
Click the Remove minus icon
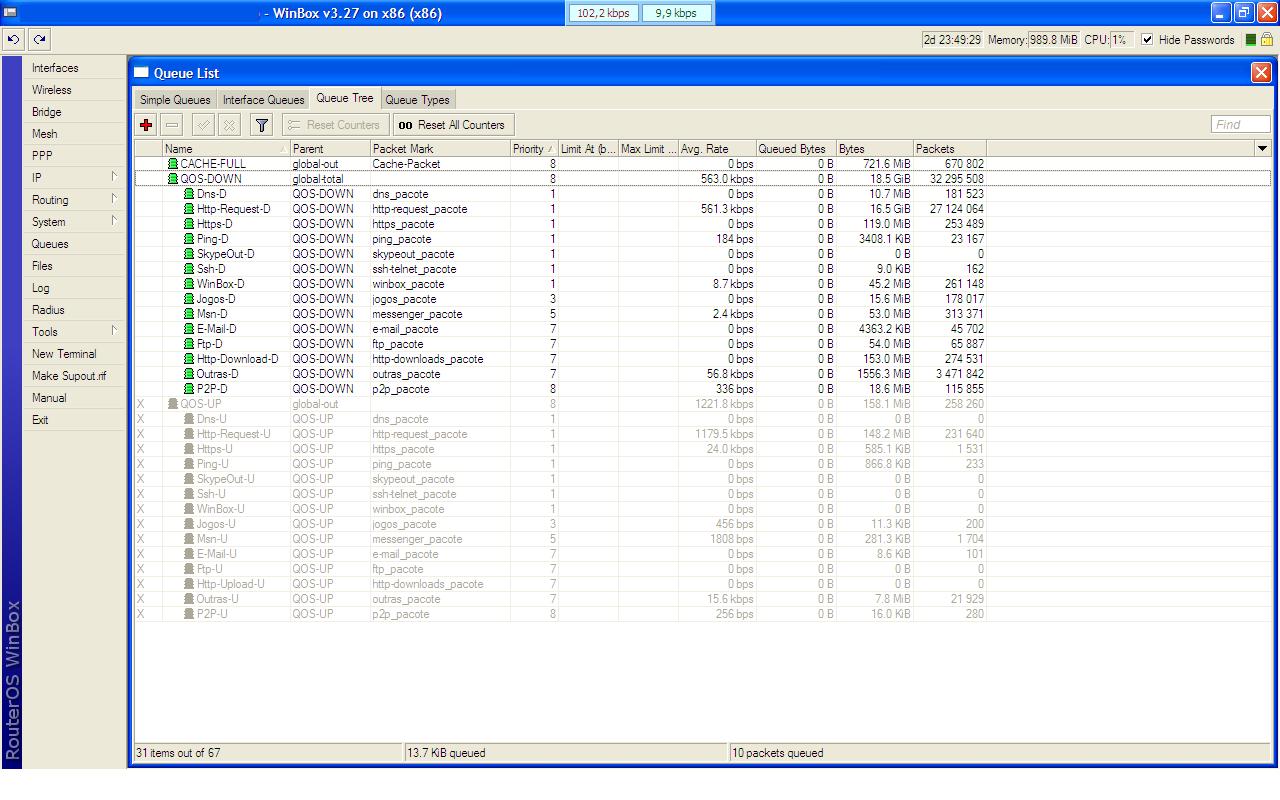point(172,125)
